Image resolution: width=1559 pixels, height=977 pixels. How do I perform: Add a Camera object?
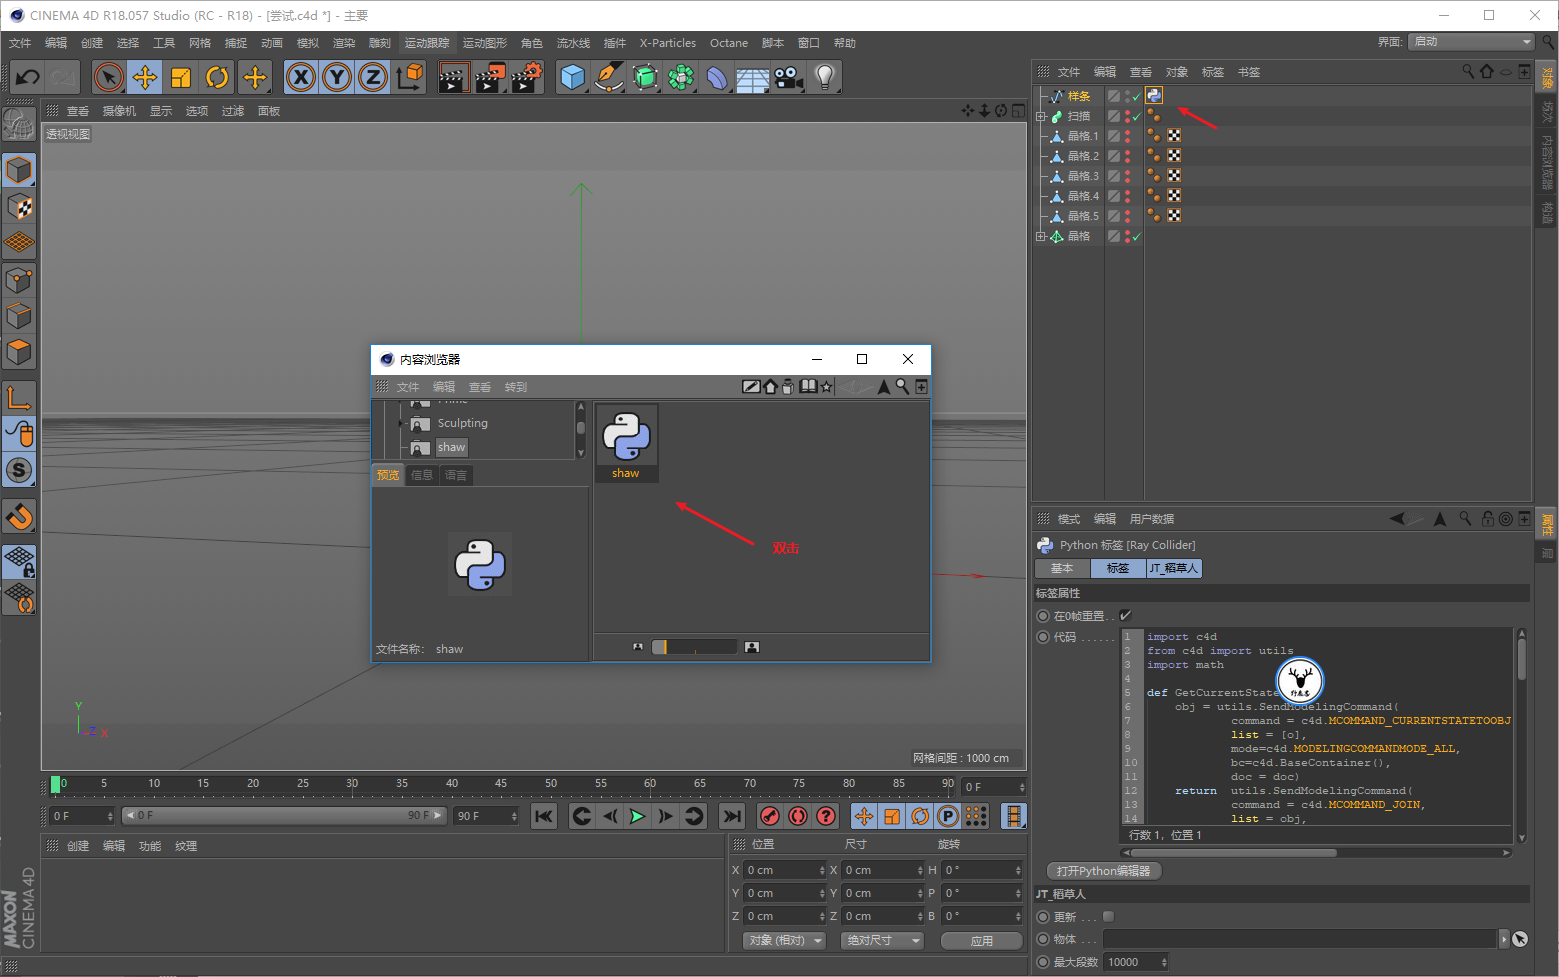(788, 77)
